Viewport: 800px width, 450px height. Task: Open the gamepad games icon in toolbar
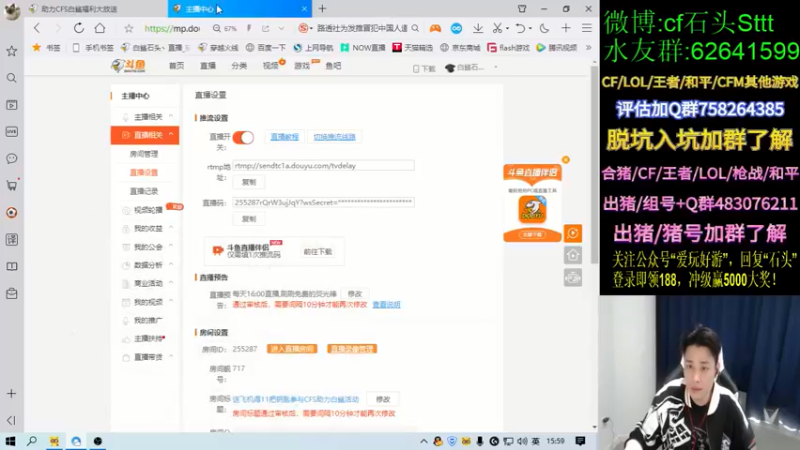pyautogui.click(x=435, y=29)
